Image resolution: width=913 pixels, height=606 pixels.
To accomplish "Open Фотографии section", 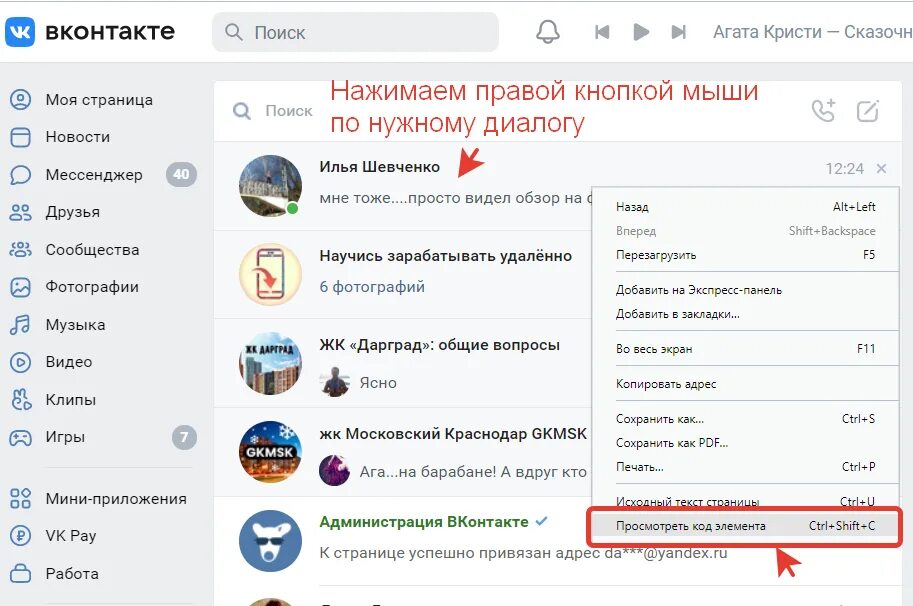I will pos(92,286).
